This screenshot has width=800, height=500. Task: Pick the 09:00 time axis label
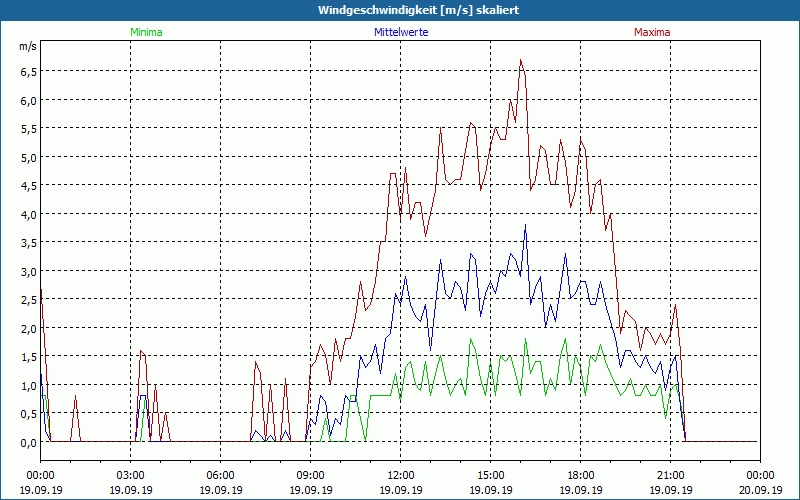click(x=310, y=475)
